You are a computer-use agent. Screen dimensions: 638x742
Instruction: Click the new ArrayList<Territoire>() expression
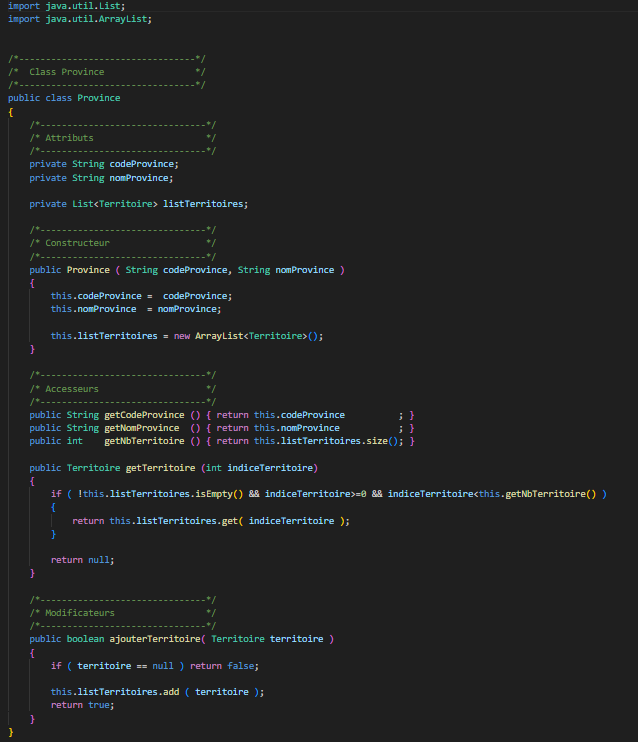pyautogui.click(x=249, y=336)
